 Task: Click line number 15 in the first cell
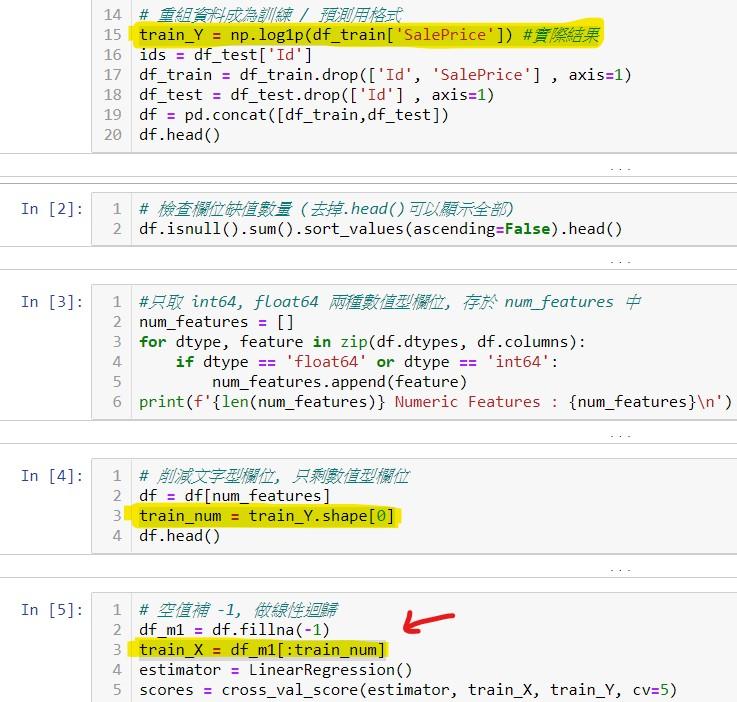[112, 35]
